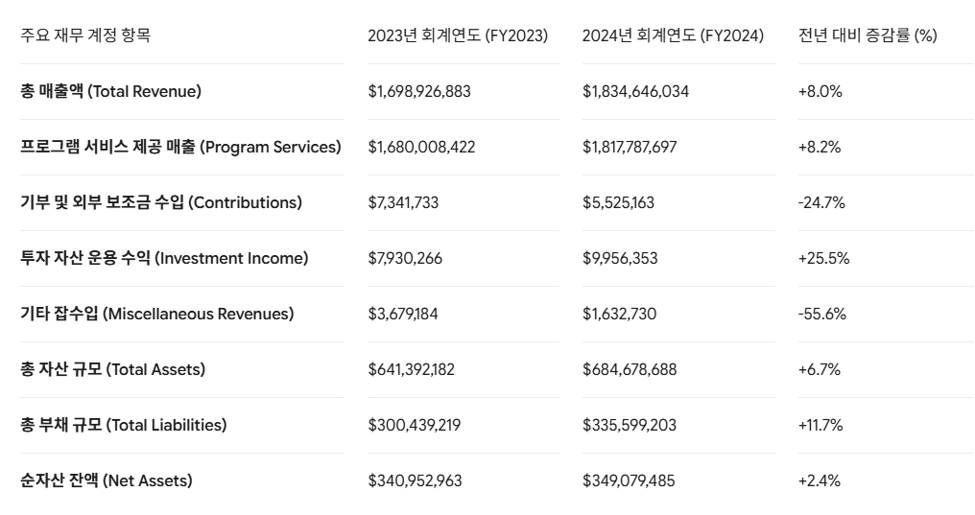Select the +8.2% change cell
This screenshot has height=515, width=975.
point(820,147)
